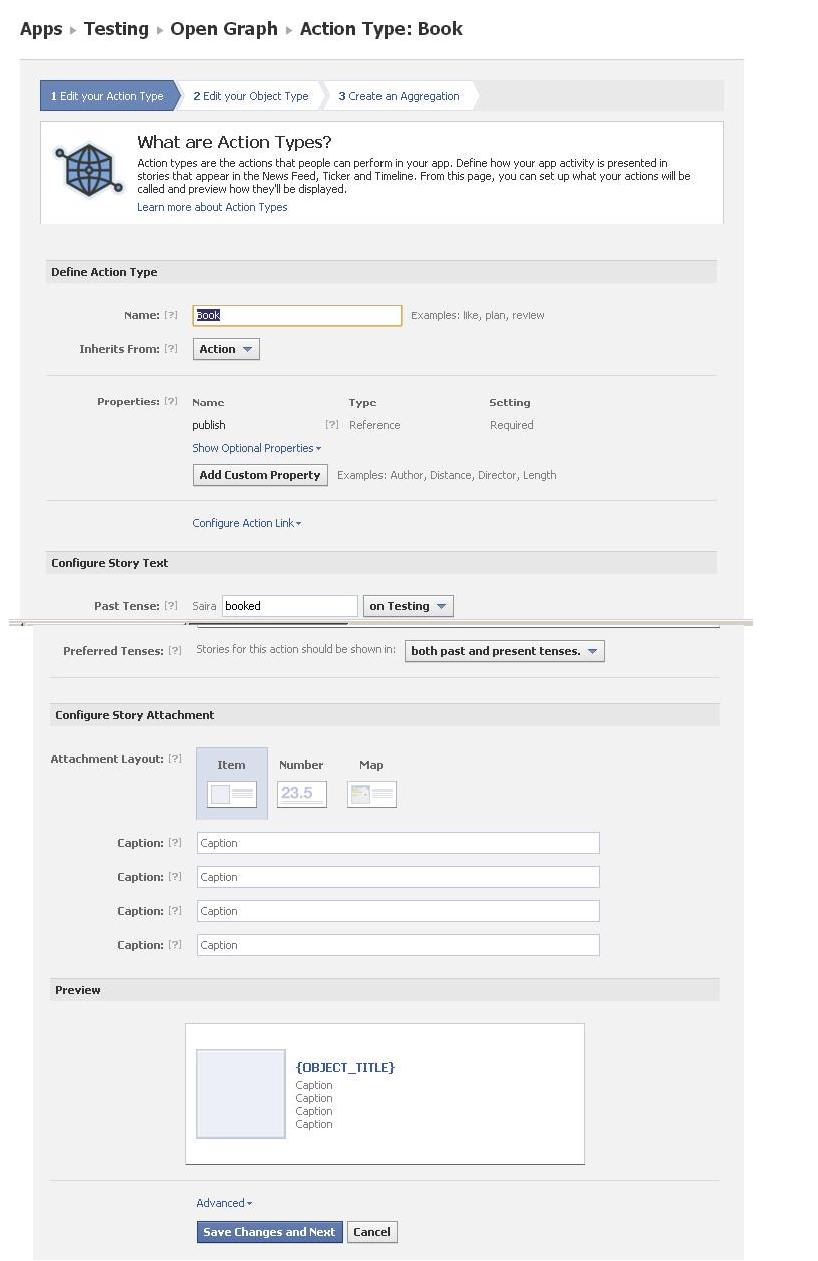Select the Item attachment layout icon
This screenshot has width=818, height=1261.
pos(231,794)
